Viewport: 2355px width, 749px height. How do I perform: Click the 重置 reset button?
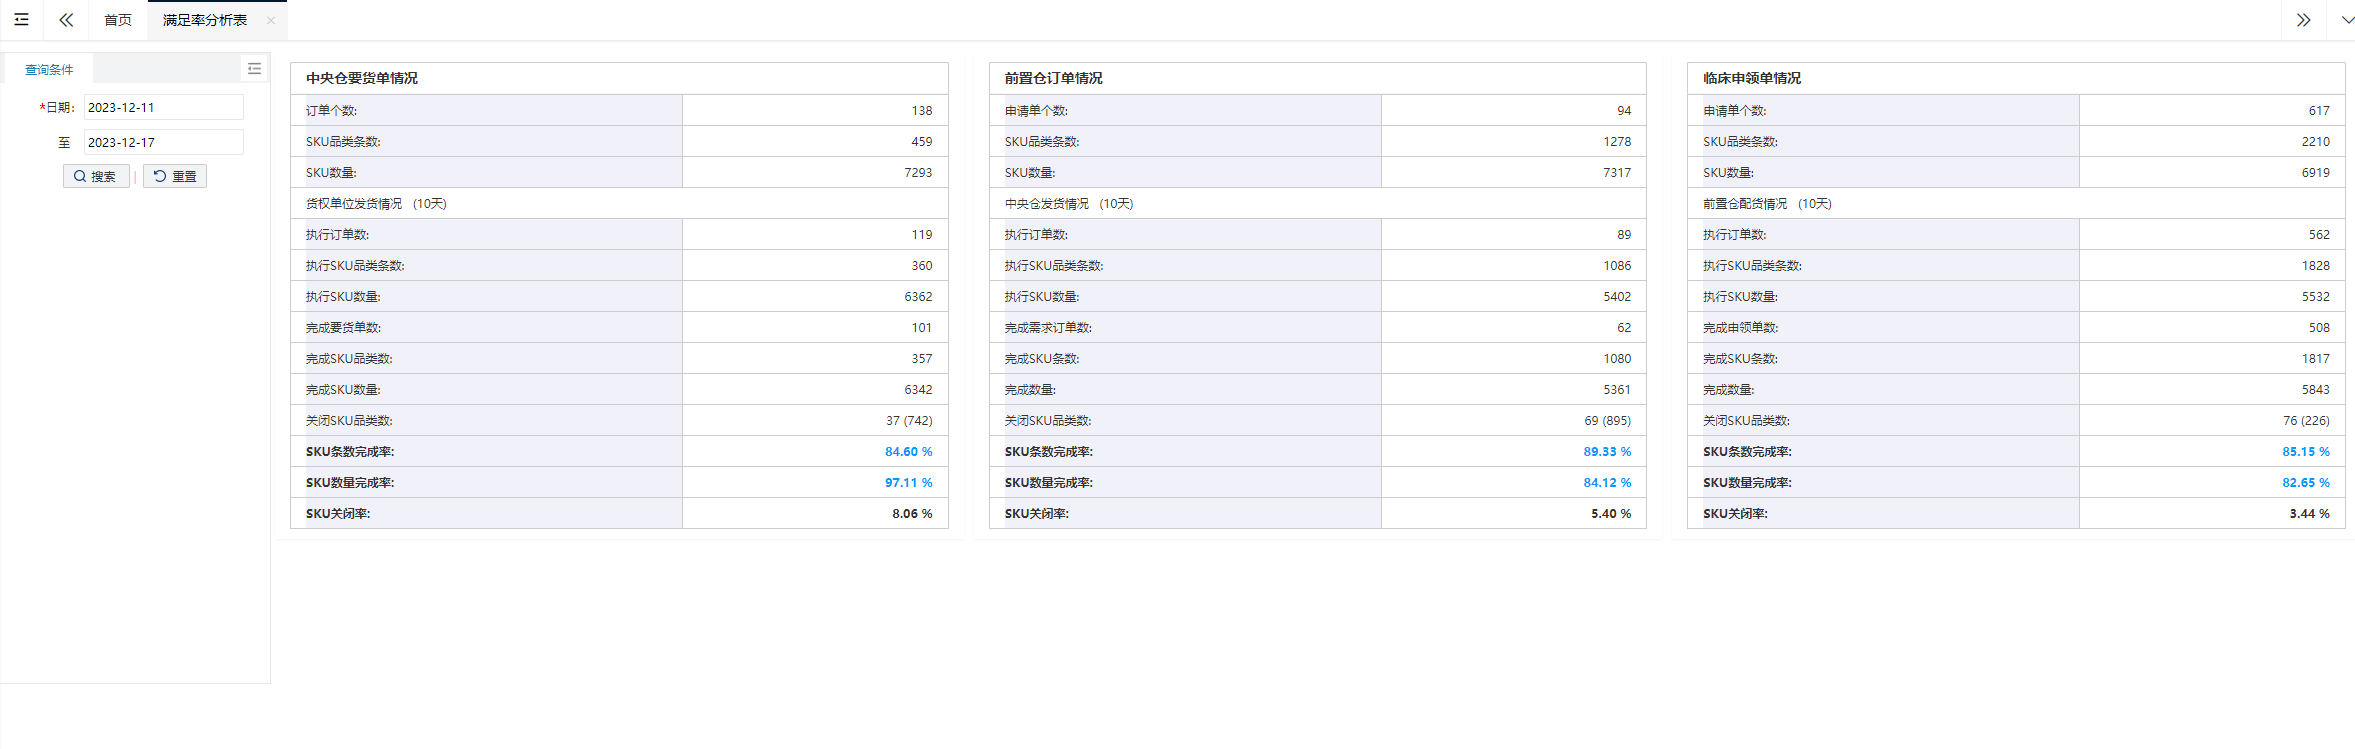click(x=175, y=176)
